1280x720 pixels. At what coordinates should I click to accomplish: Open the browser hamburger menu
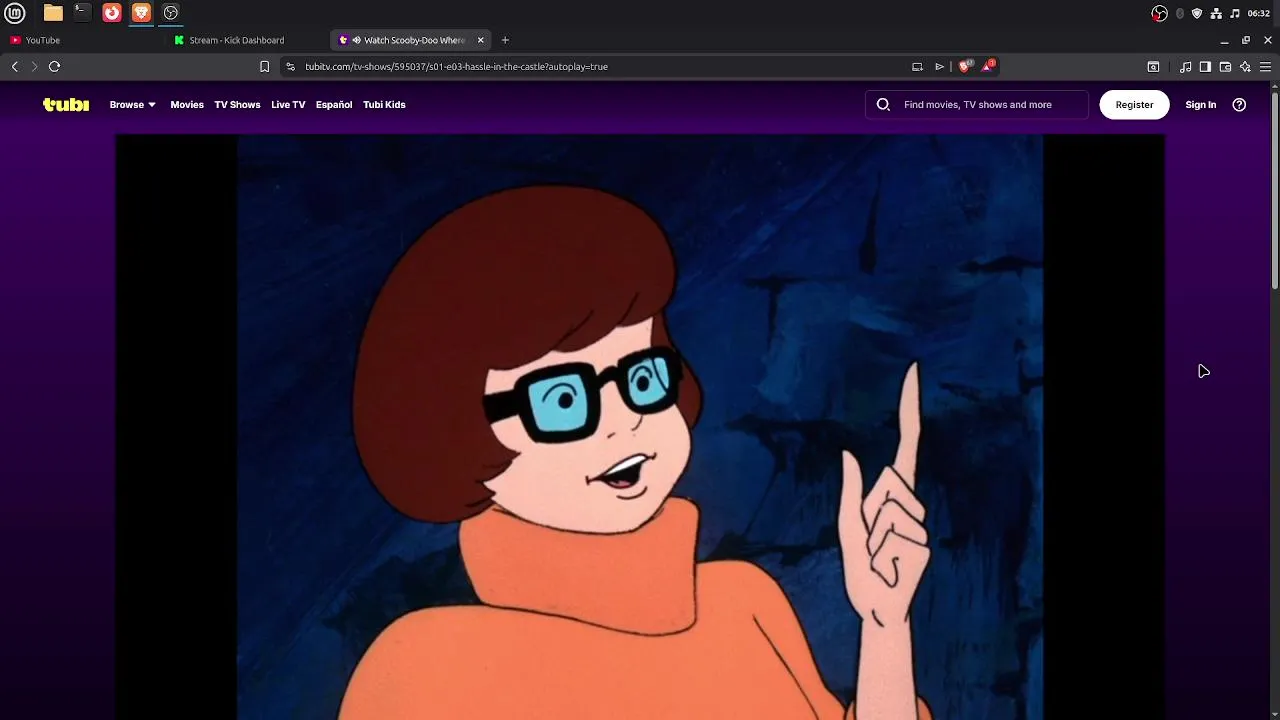tap(1265, 67)
